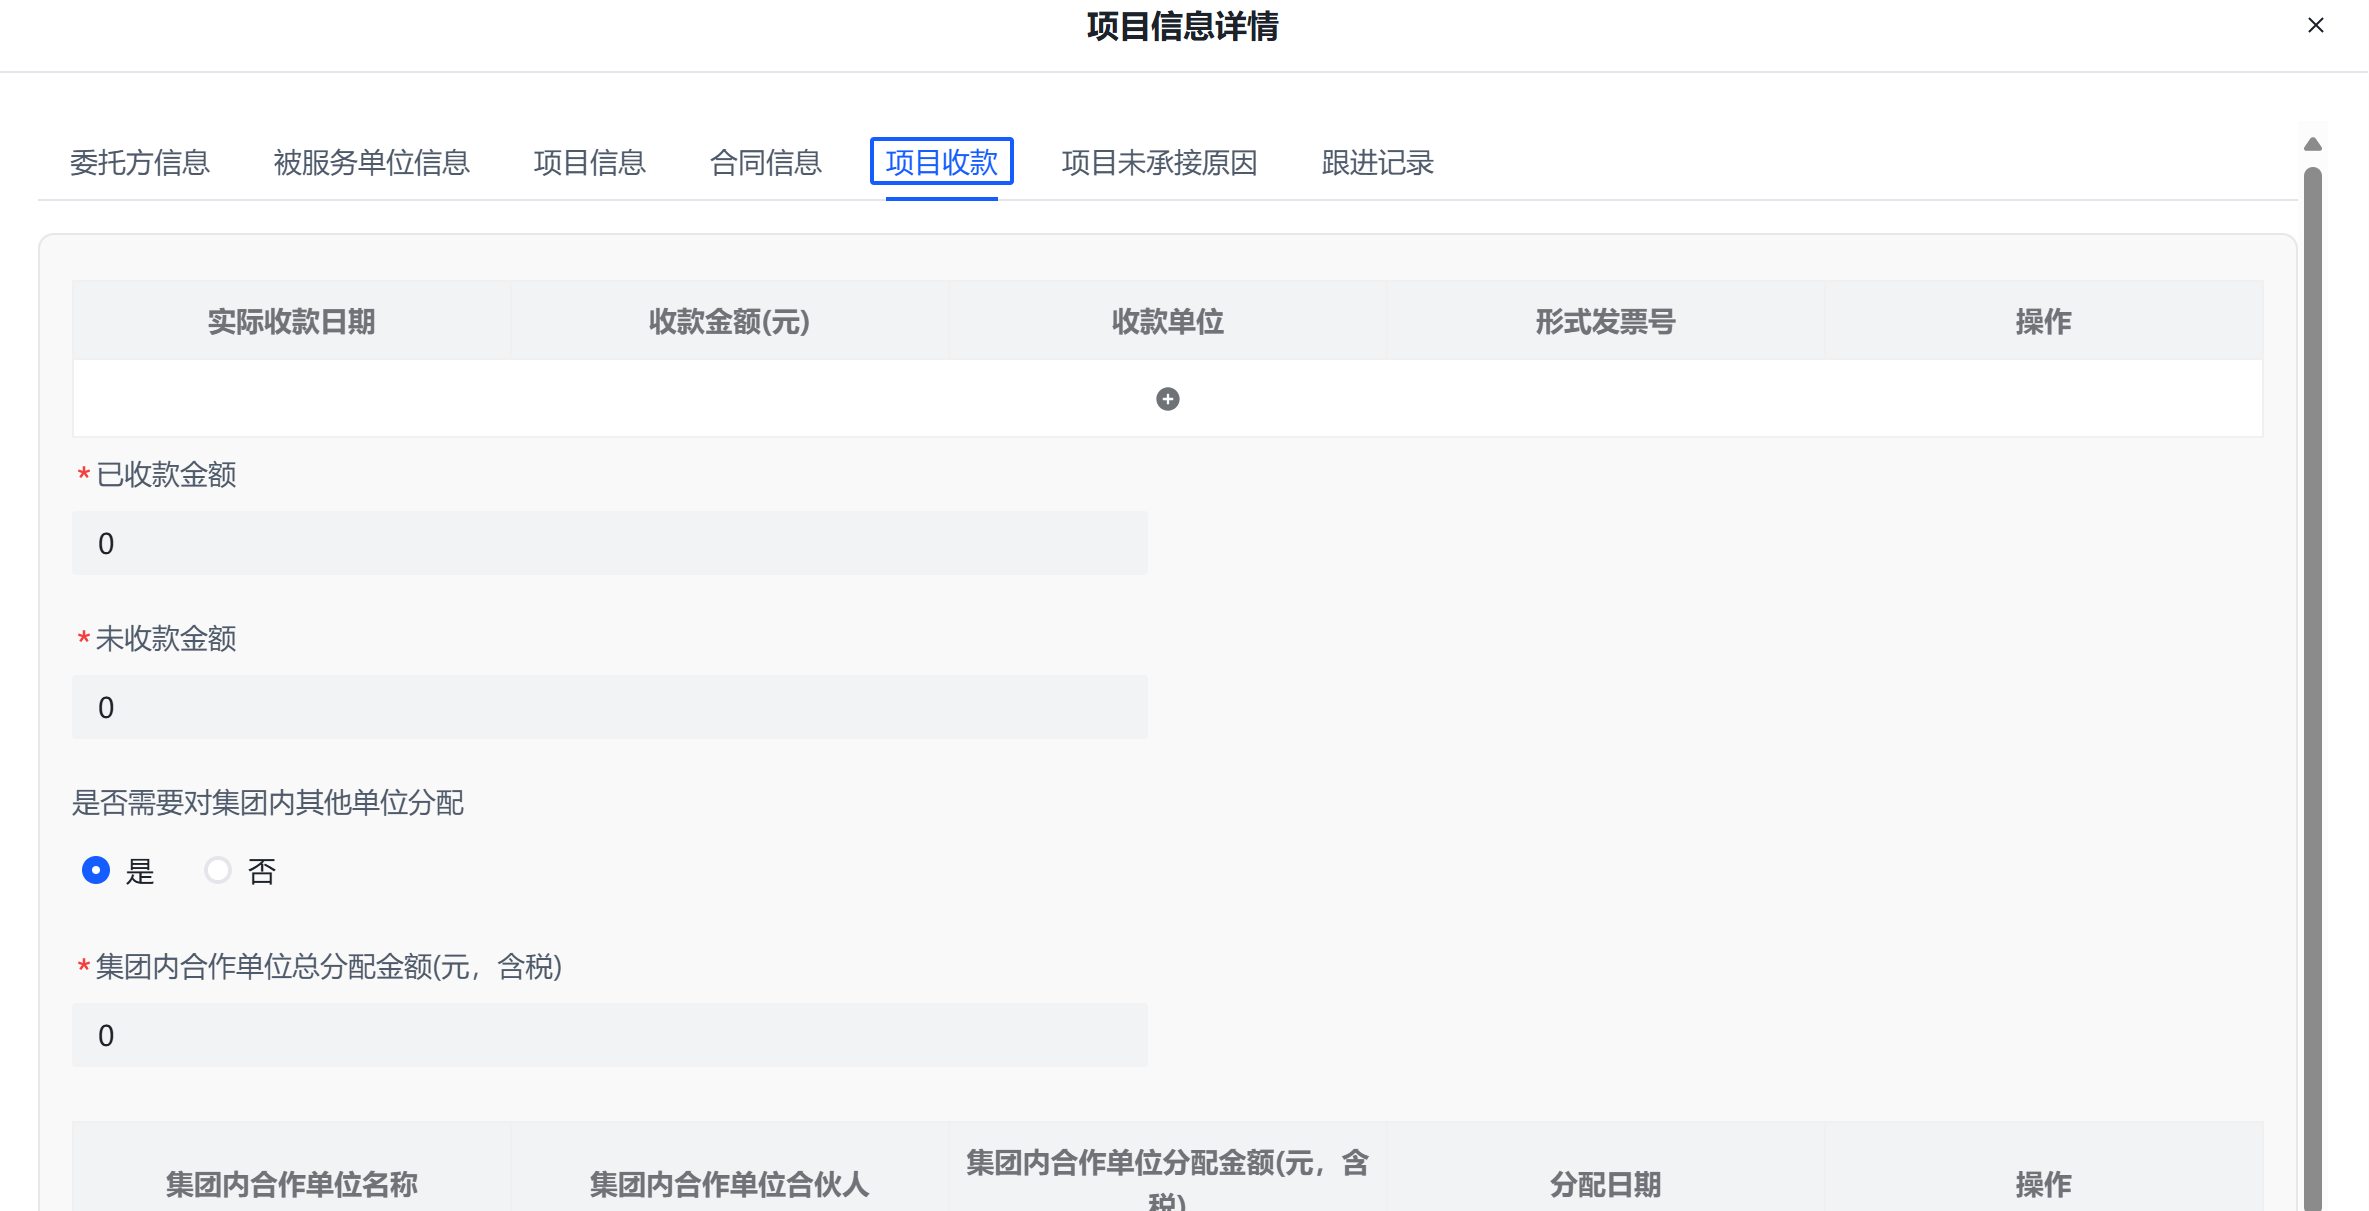Click the 形式发票号 column header
The image size is (2369, 1211).
(1605, 321)
